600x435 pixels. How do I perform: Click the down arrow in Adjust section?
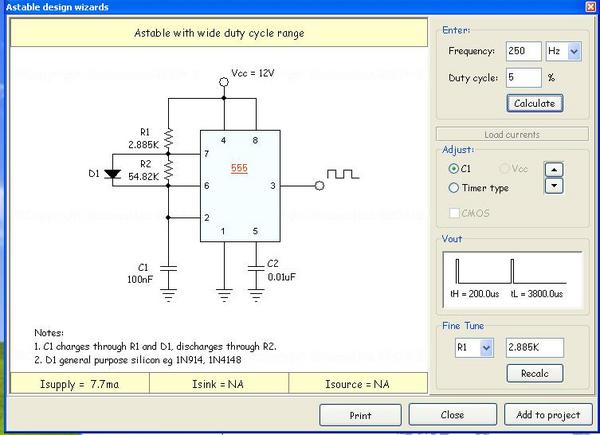pos(552,185)
